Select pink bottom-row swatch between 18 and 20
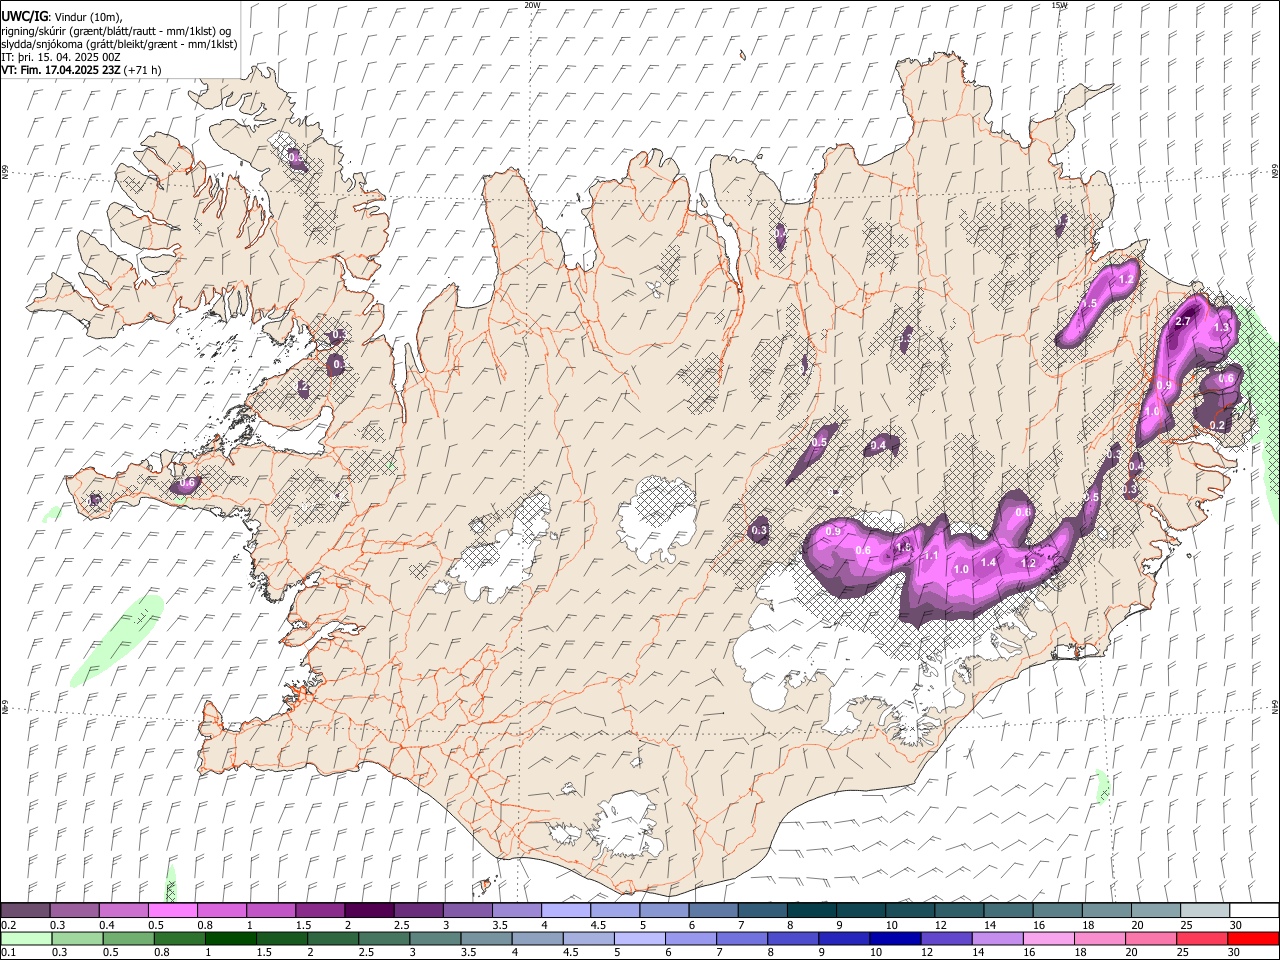 click(x=1101, y=938)
